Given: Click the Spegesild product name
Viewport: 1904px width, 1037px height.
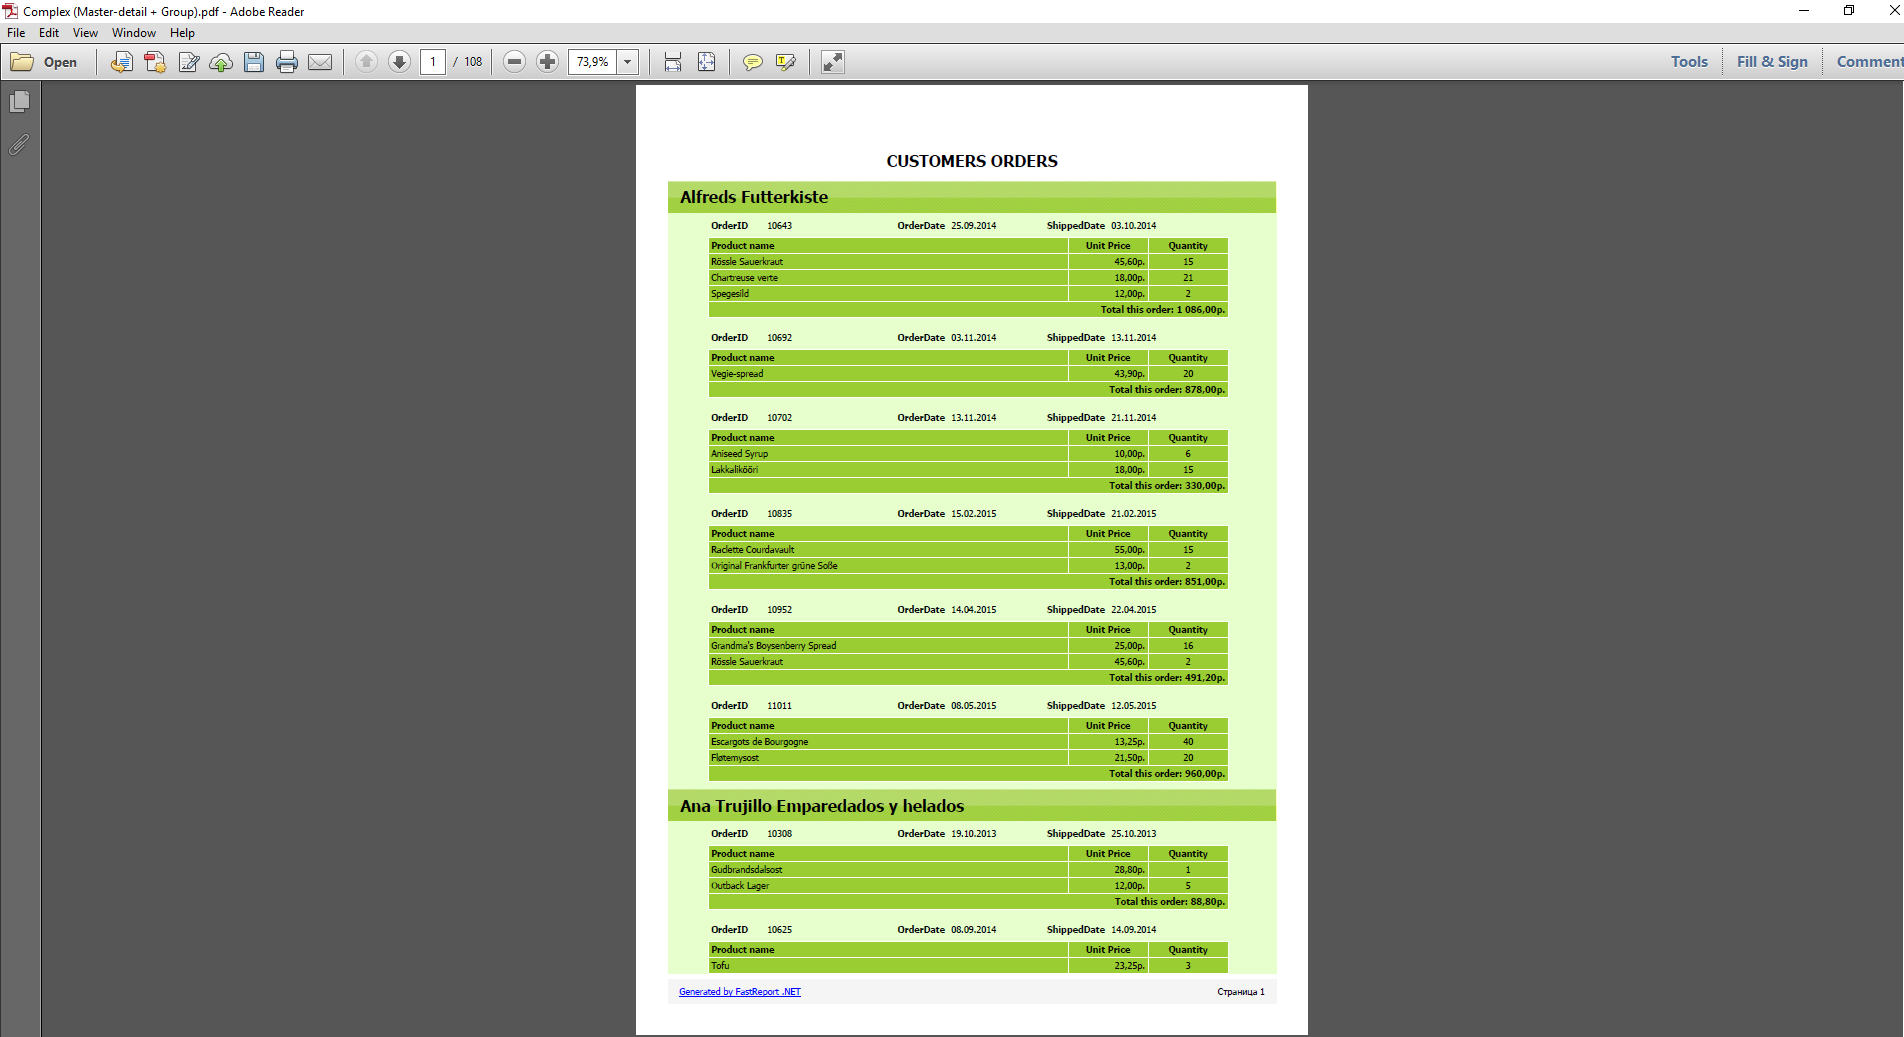Looking at the screenshot, I should coord(730,294).
